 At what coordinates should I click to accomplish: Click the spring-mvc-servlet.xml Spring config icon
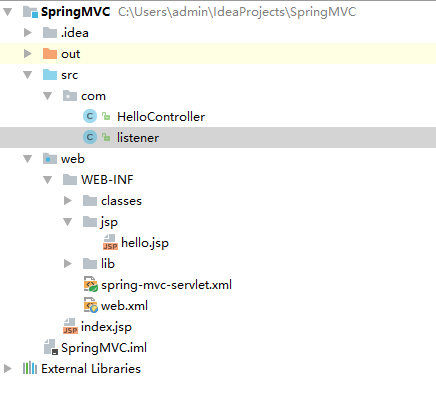coord(91,284)
